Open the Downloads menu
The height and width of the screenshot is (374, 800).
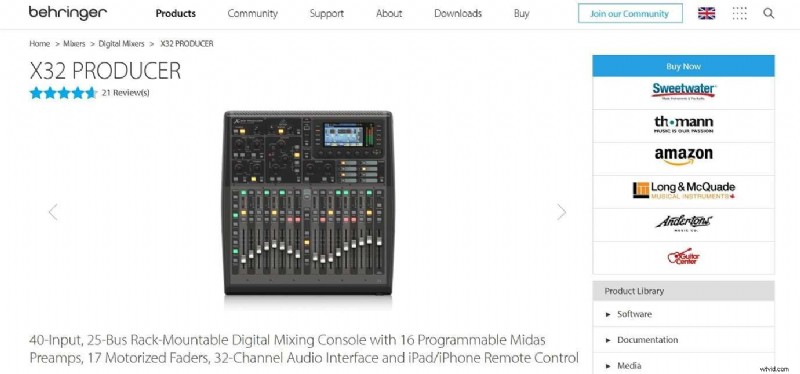click(x=458, y=14)
